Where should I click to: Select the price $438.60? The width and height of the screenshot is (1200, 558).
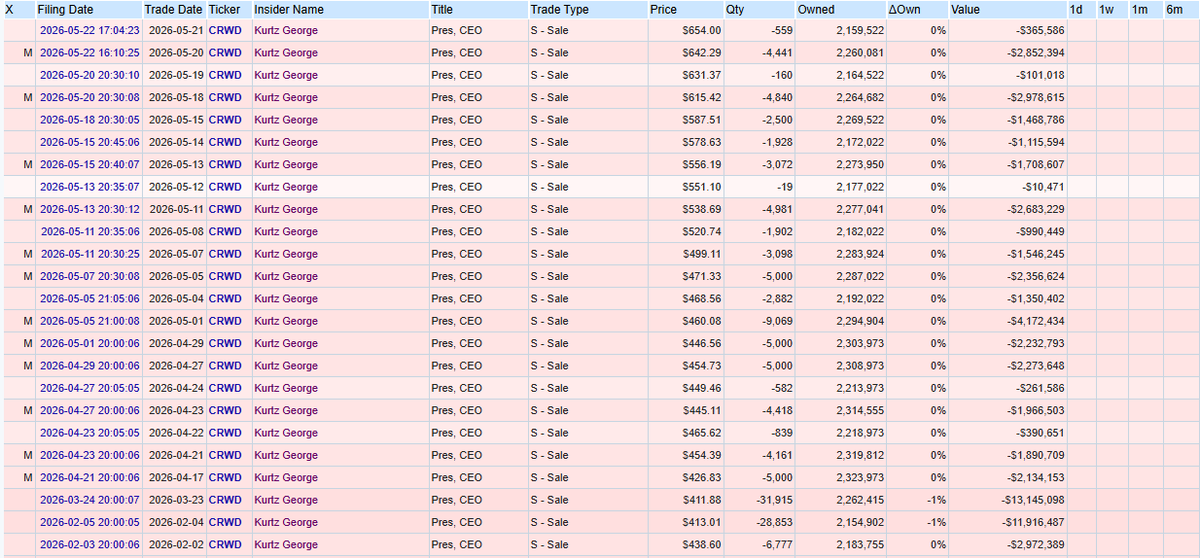coord(702,546)
